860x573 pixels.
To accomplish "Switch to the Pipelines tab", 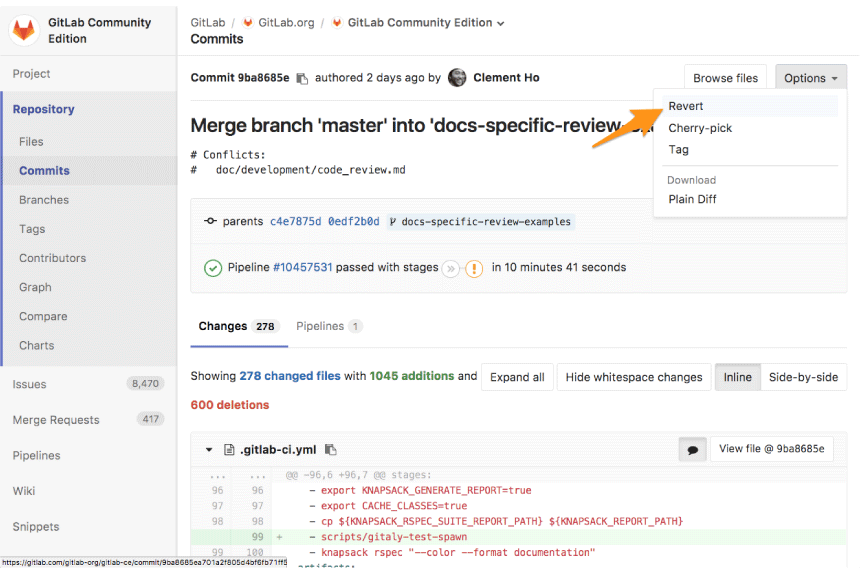I will tap(329, 326).
